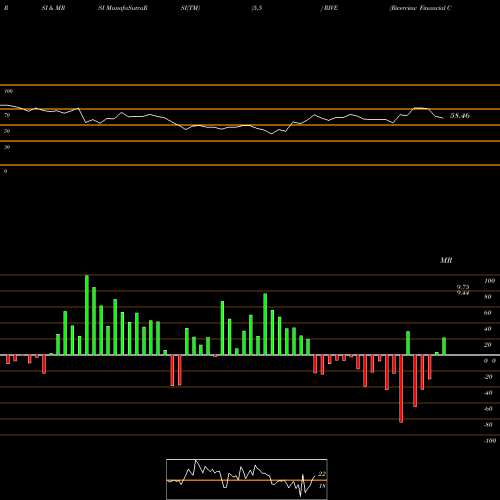Click value 18 in the mini chart
This screenshot has height=500, width=500.
point(322,486)
